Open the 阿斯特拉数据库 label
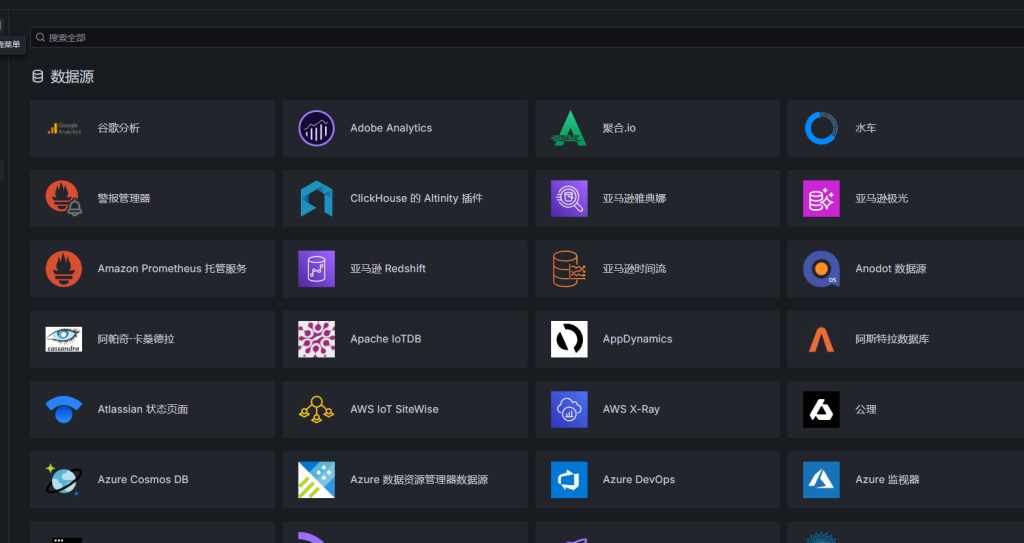Screen dimensions: 1024x543 892,339
